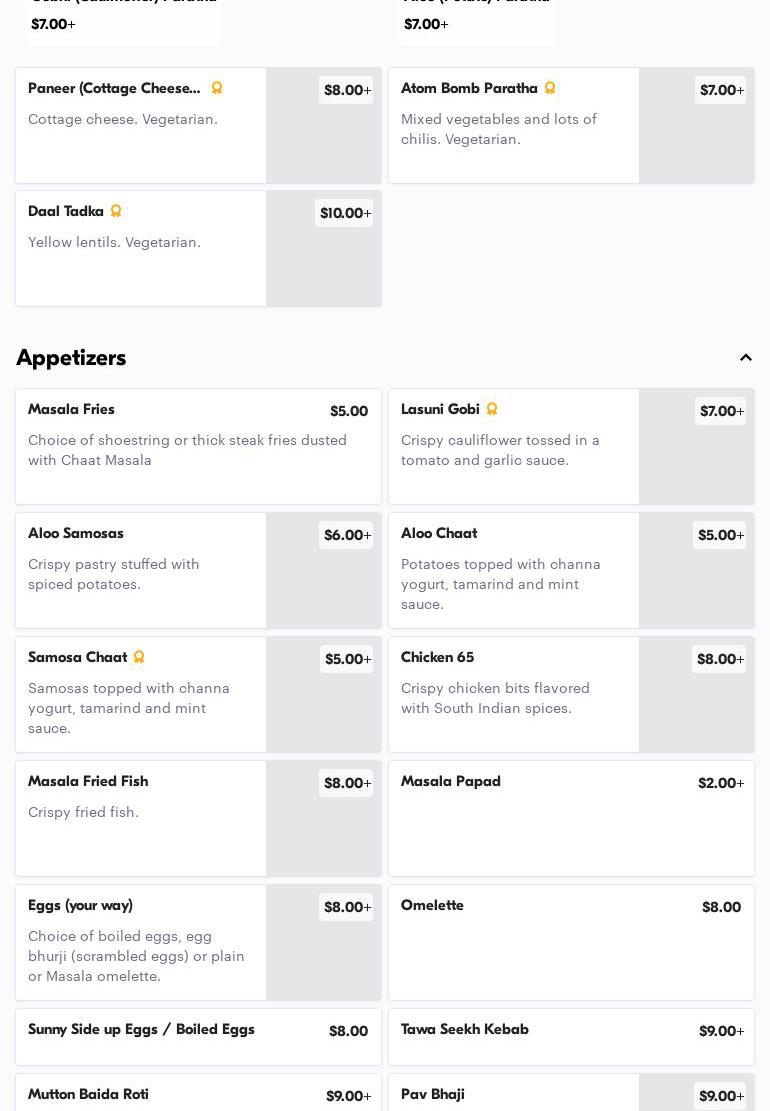Image resolution: width=770 pixels, height=1111 pixels.
Task: Collapse the Appetizers section chevron
Action: (746, 358)
